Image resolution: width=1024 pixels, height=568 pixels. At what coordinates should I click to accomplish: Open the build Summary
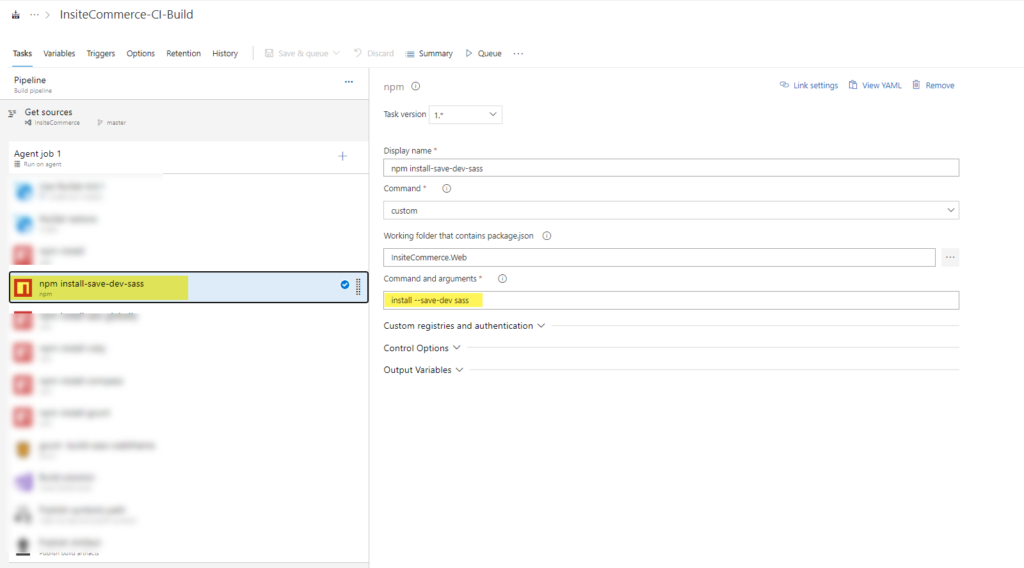tap(429, 54)
